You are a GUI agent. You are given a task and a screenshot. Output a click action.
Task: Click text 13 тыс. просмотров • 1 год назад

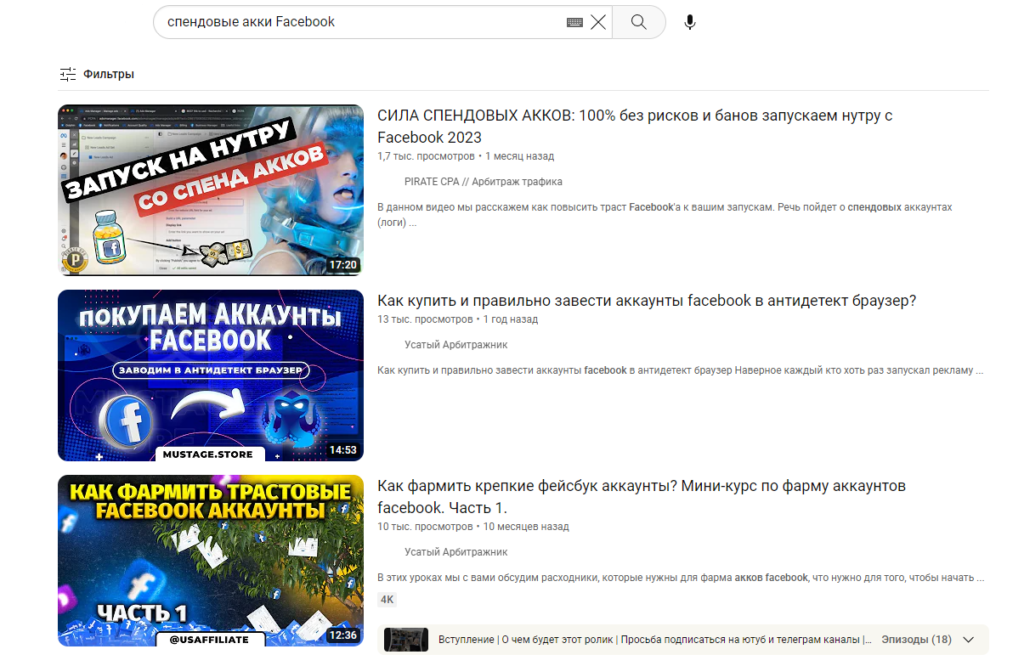457,319
